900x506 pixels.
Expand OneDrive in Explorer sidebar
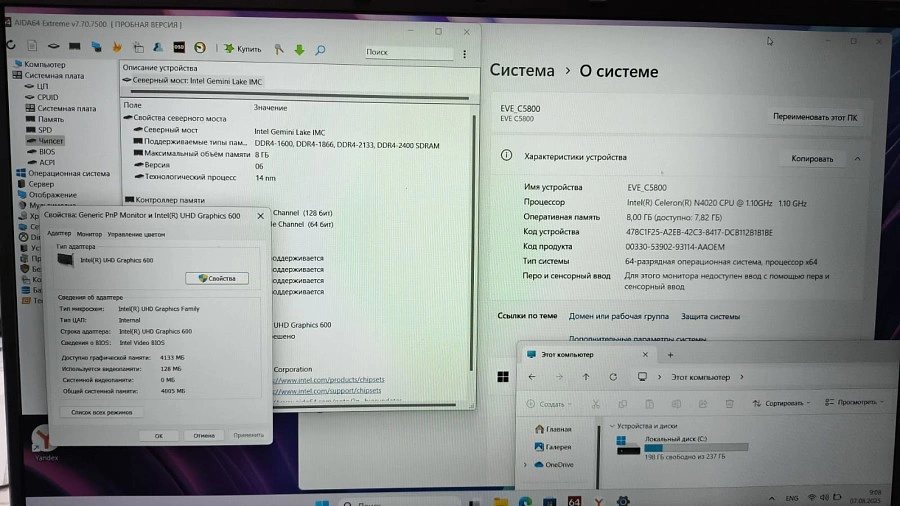coord(525,465)
